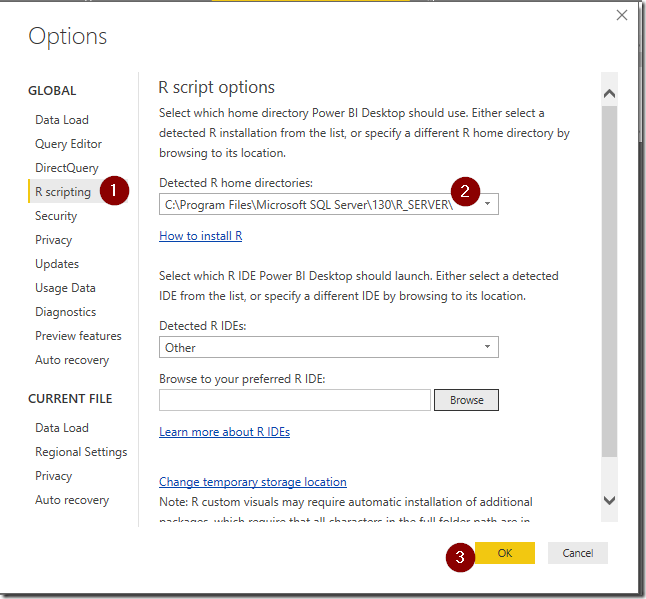Screen dimensions: 646x599
Task: Select the R scripting option
Action: (63, 192)
